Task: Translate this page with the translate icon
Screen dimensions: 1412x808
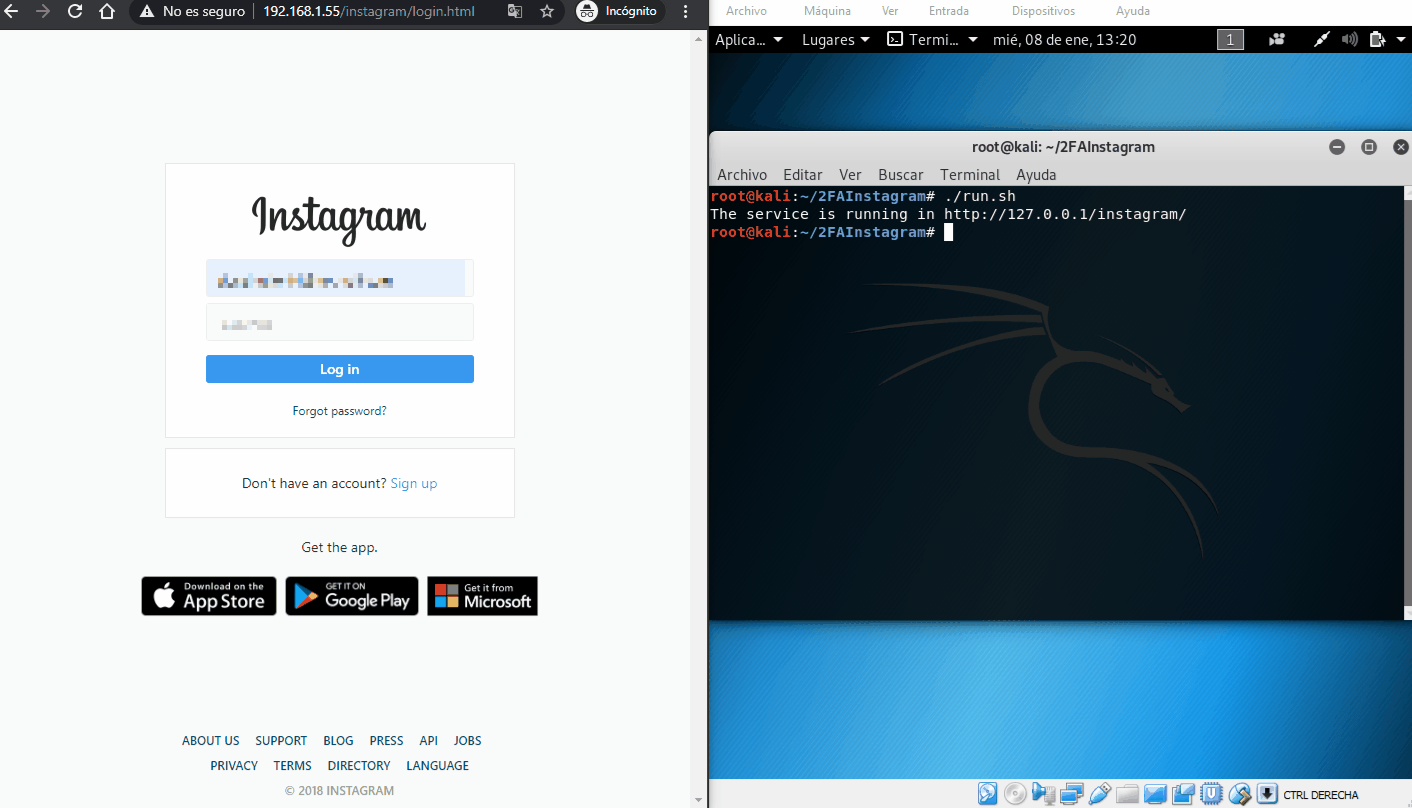Action: point(515,12)
